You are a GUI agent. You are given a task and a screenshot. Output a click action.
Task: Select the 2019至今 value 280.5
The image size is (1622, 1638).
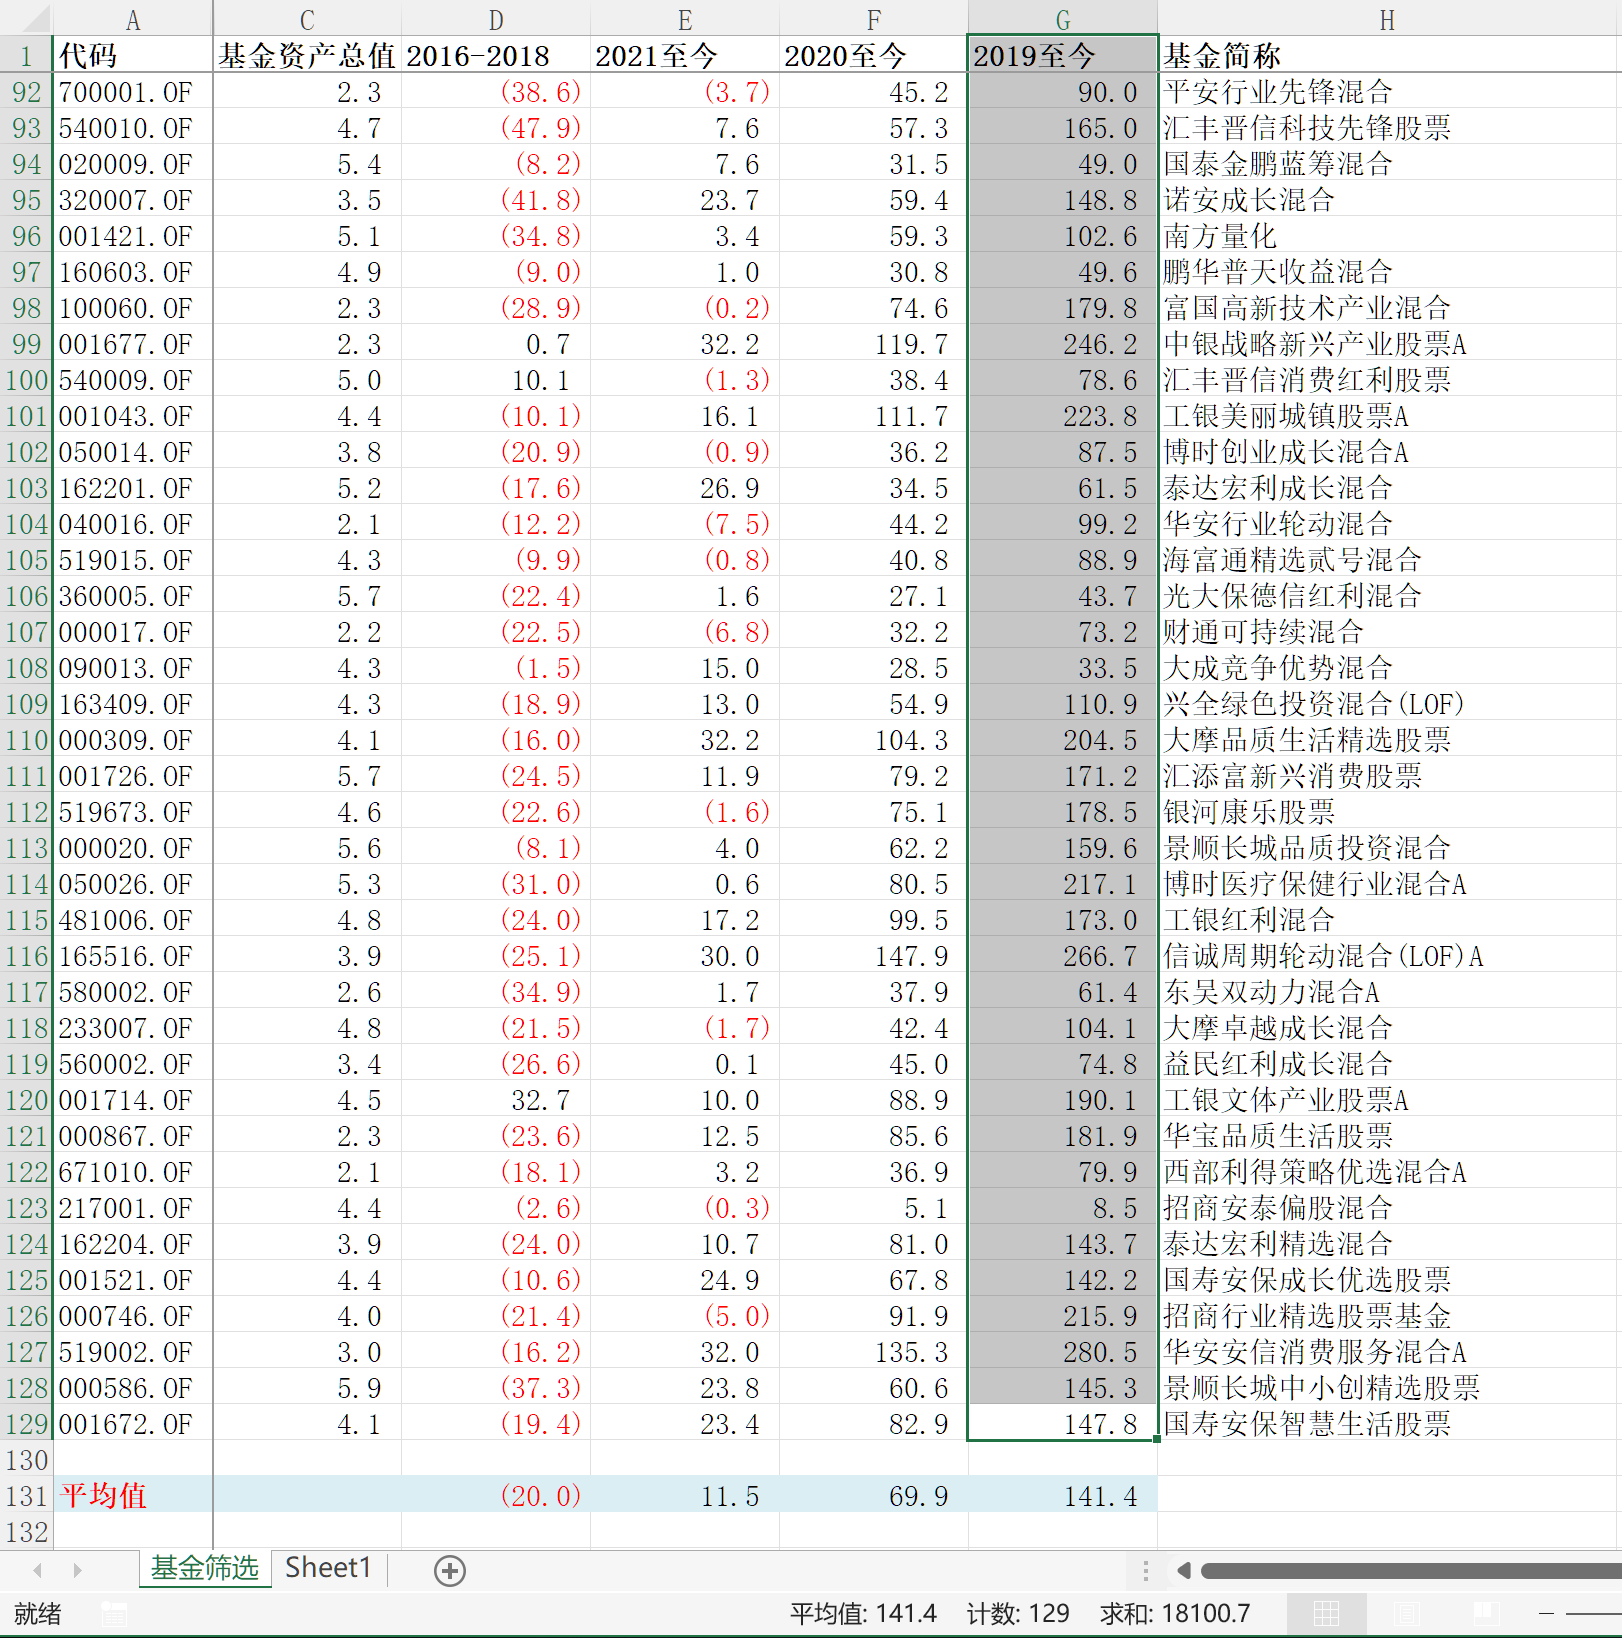coord(1063,1352)
